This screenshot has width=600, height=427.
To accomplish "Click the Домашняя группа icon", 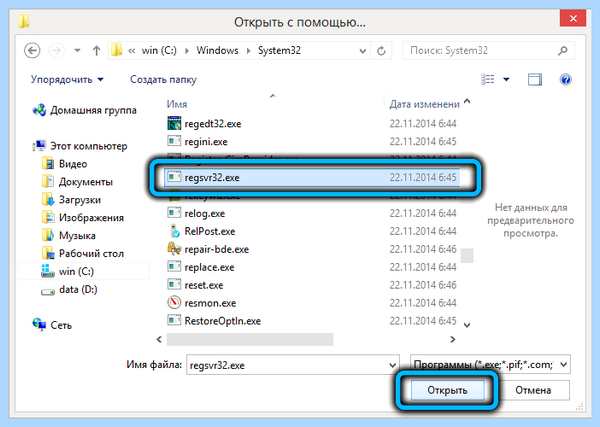I will click(x=39, y=110).
